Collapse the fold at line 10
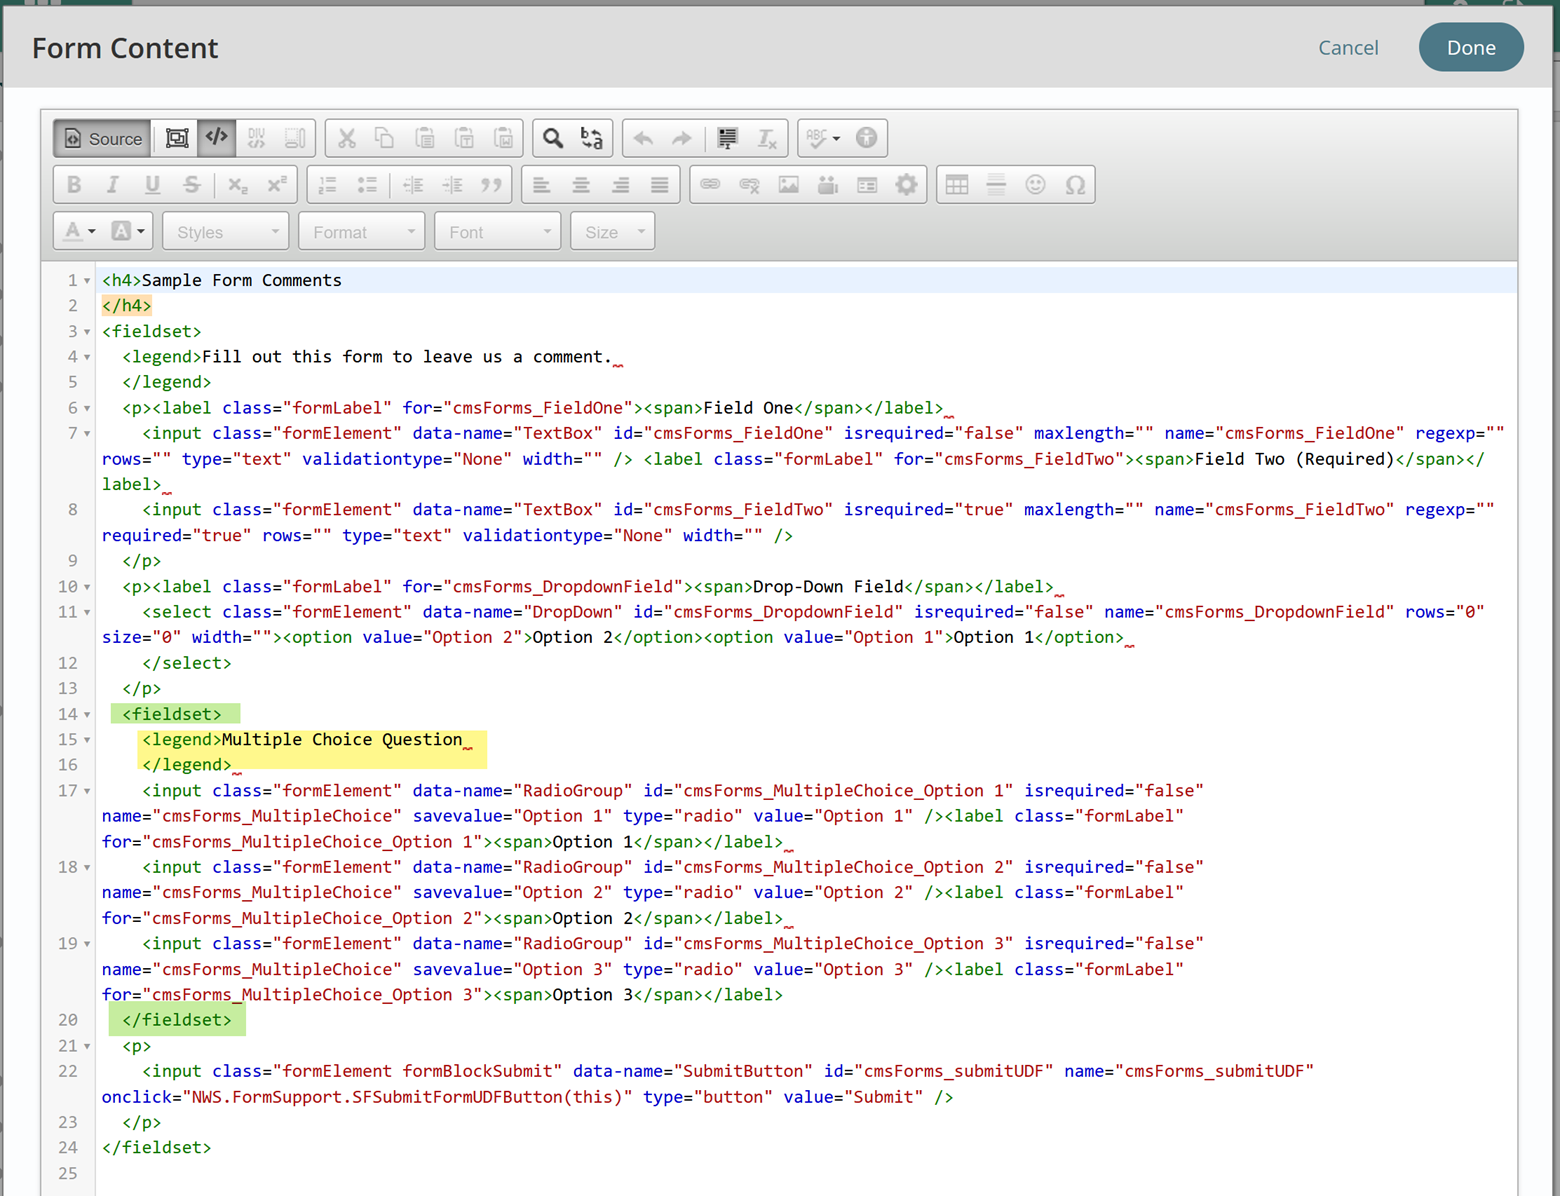The height and width of the screenshot is (1196, 1560). click(x=87, y=587)
